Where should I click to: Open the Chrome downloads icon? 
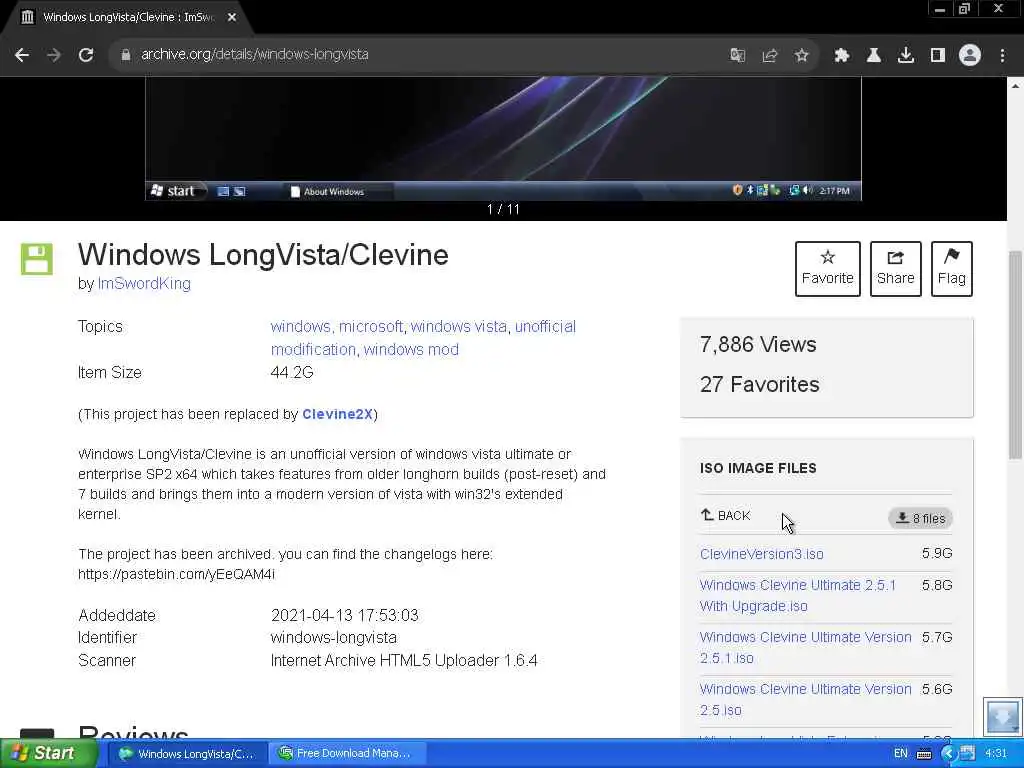[906, 55]
